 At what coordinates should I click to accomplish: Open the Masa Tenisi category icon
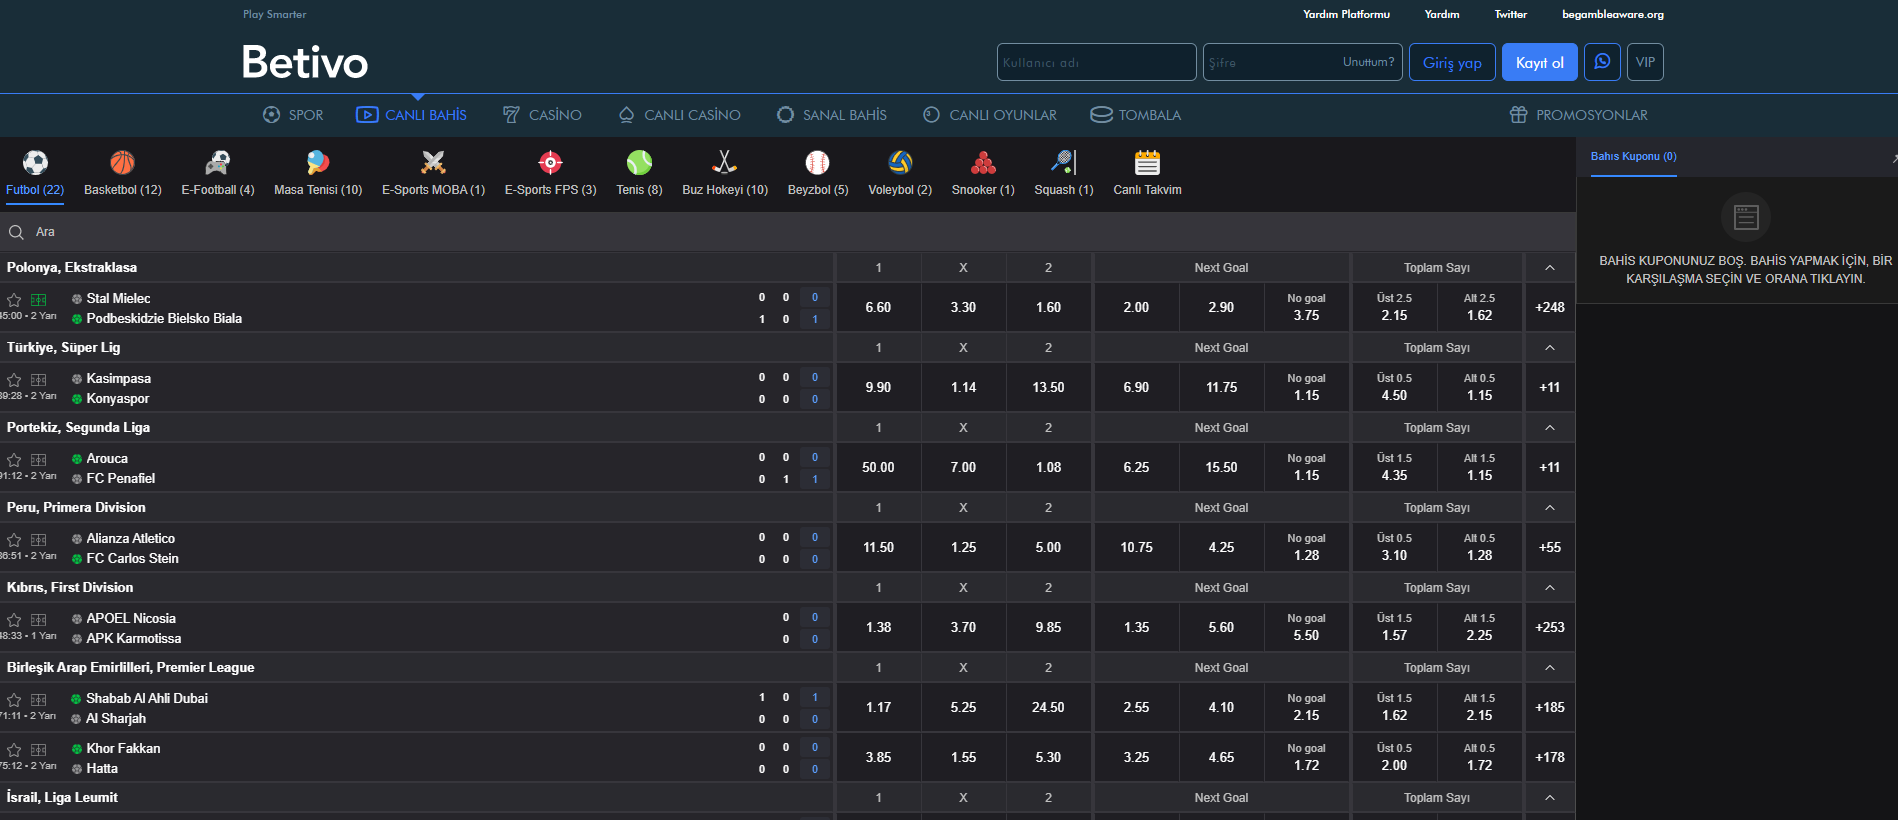318,163
